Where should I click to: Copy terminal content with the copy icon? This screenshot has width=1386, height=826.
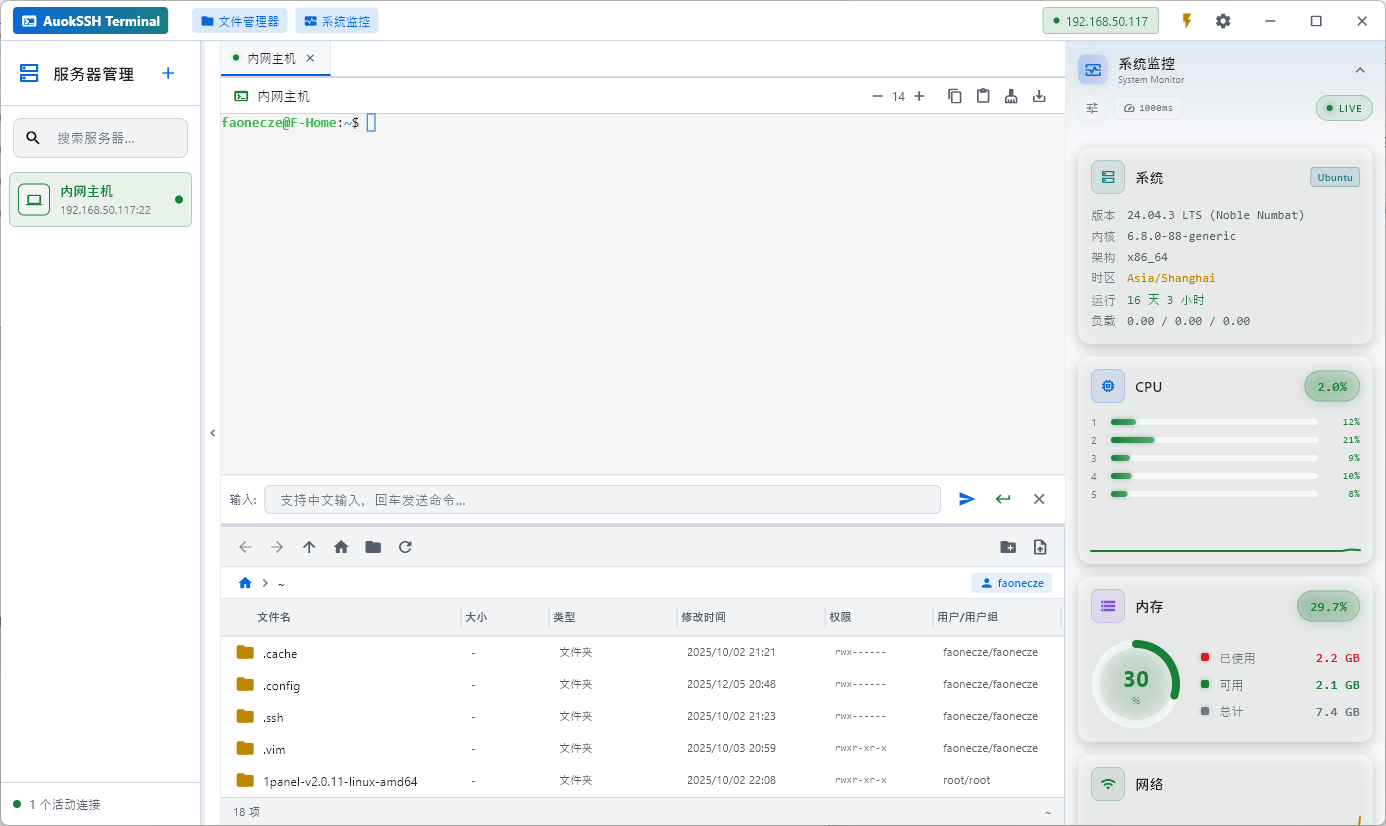tap(955, 96)
